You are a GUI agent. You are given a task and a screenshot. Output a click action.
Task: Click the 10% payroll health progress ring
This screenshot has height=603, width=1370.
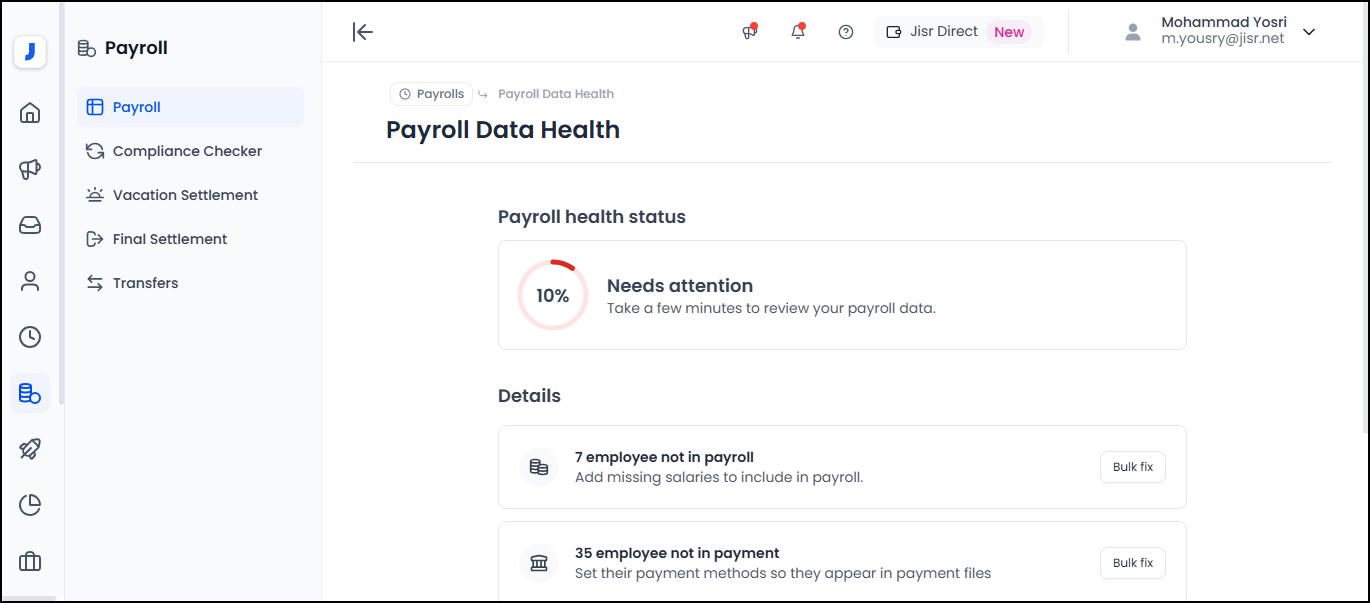[552, 295]
